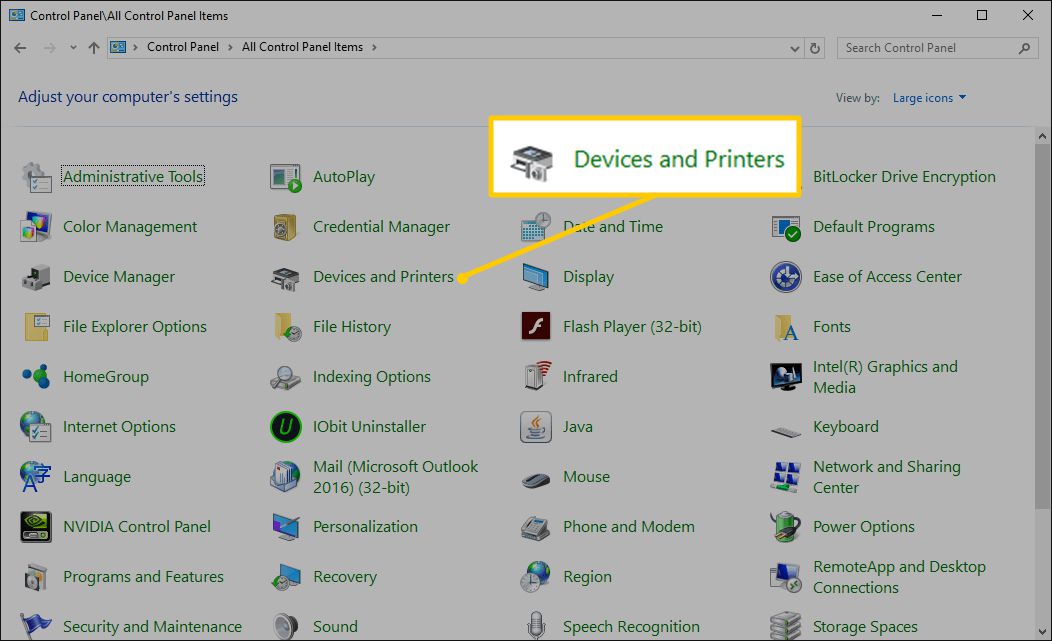Image resolution: width=1052 pixels, height=641 pixels.
Task: Click the Device Manager icon
Action: pyautogui.click(x=36, y=277)
